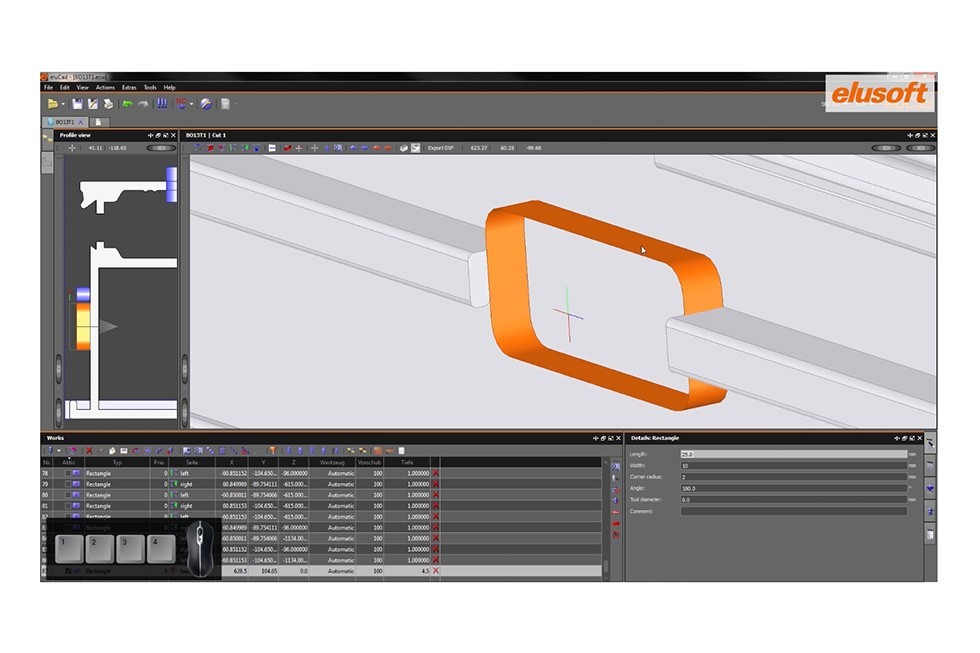Sort by the Tiefe column header

(x=407, y=462)
